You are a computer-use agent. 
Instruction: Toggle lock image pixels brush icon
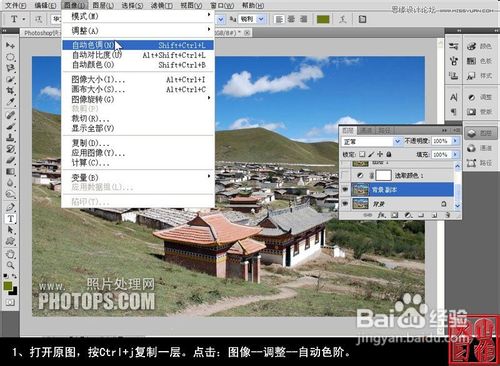[371, 154]
